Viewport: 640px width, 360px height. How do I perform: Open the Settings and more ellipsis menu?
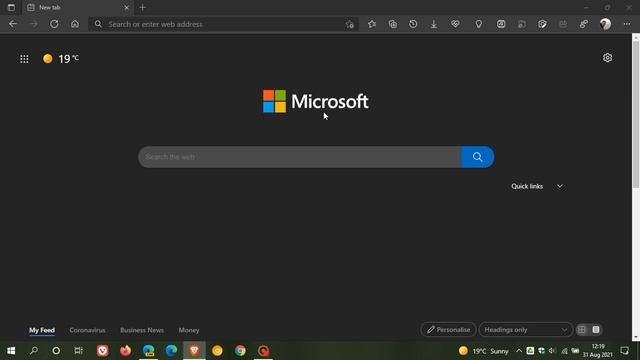pos(627,24)
